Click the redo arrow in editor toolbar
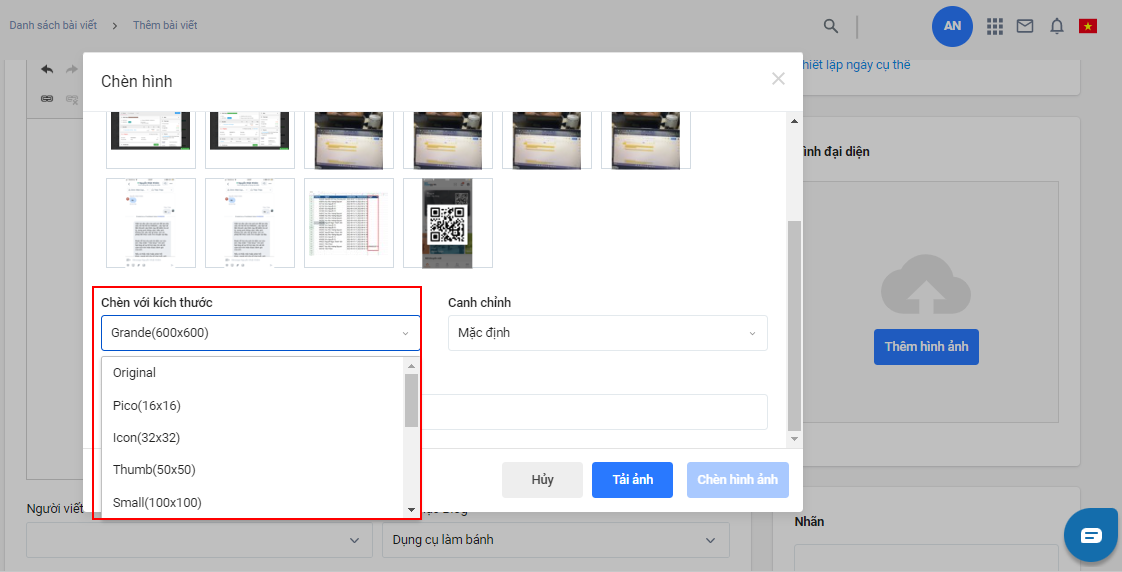The width and height of the screenshot is (1122, 572). (x=72, y=69)
